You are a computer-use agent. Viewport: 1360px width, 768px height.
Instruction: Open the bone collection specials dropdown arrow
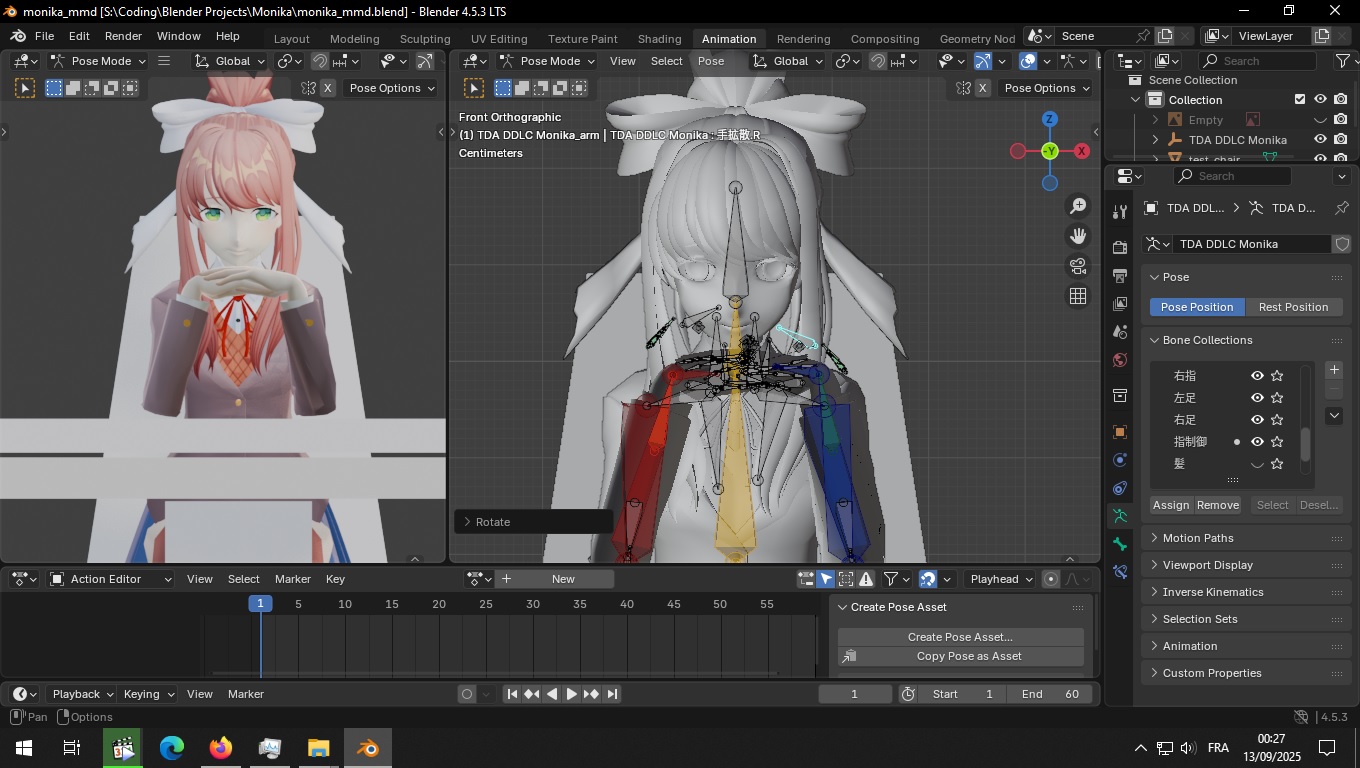coord(1334,416)
